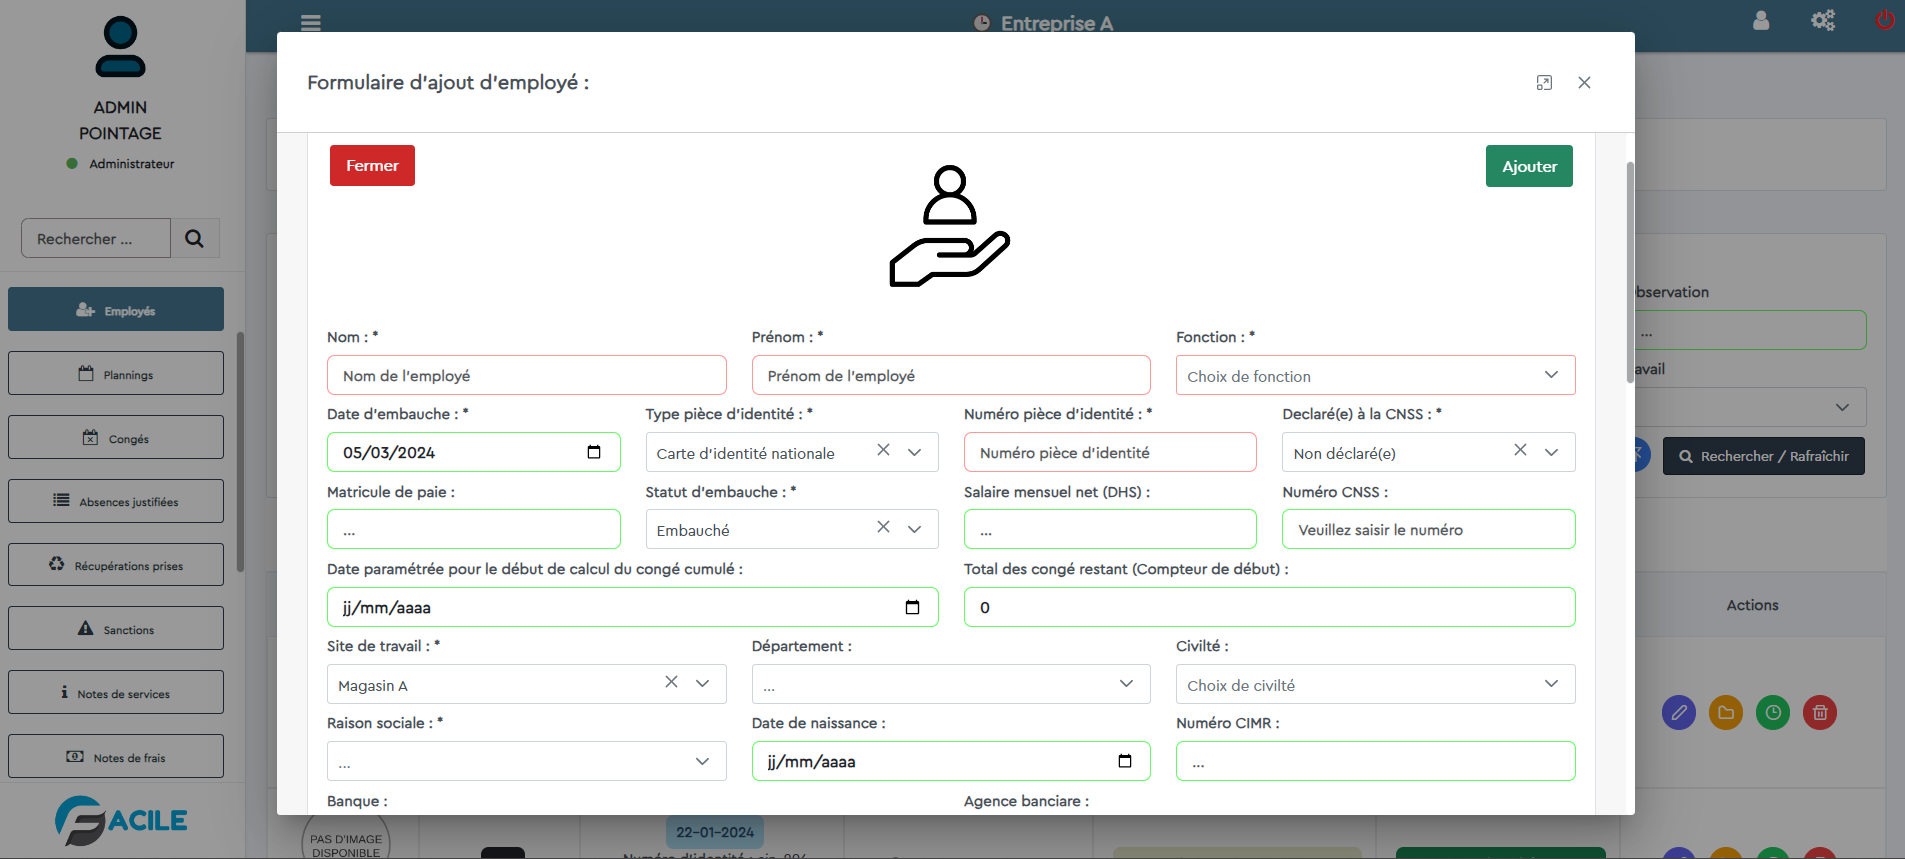This screenshot has width=1905, height=859.
Task: Open the Département dropdown
Action: (x=950, y=685)
